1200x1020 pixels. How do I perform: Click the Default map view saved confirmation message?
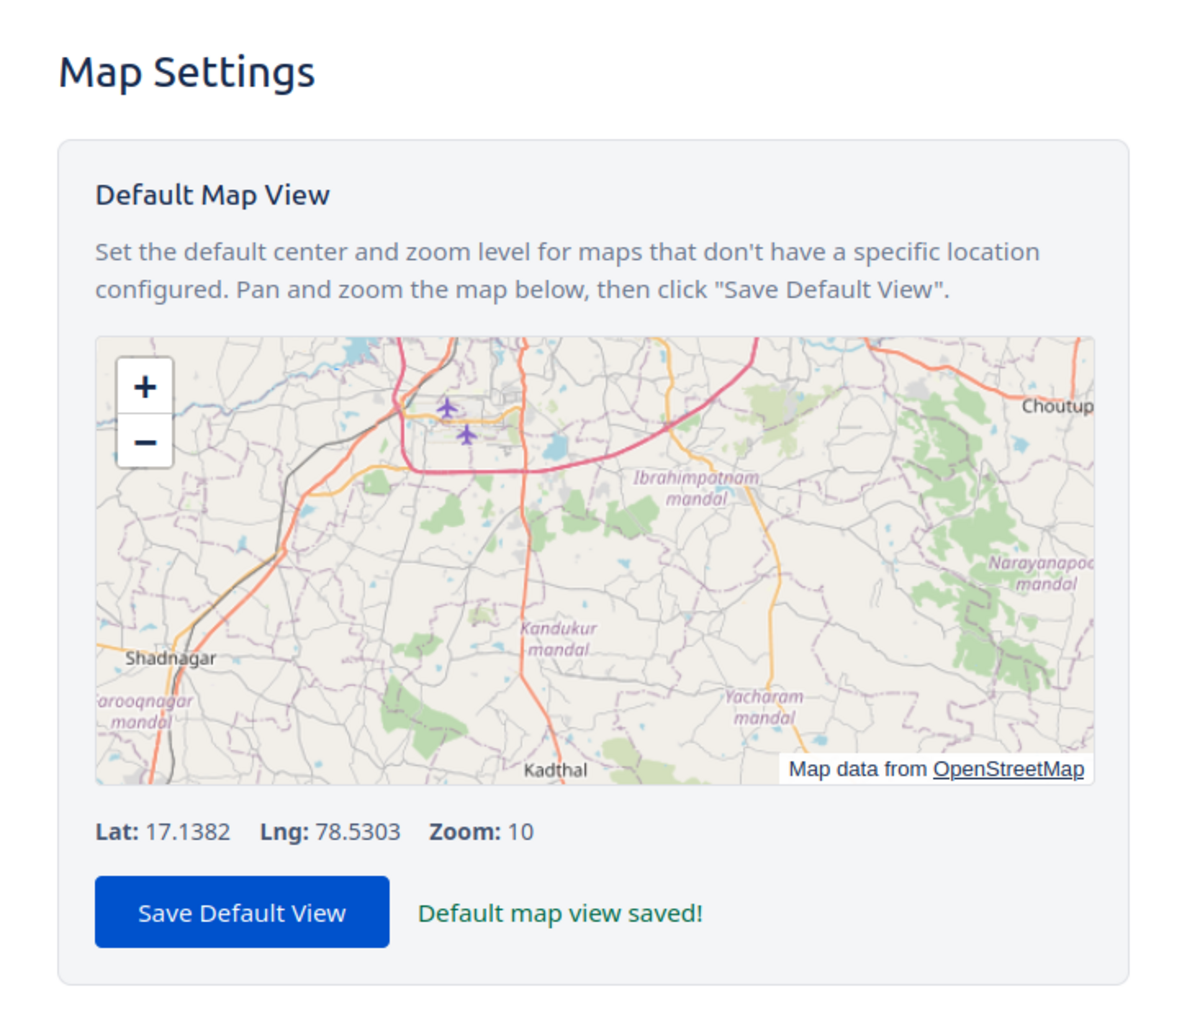click(560, 912)
